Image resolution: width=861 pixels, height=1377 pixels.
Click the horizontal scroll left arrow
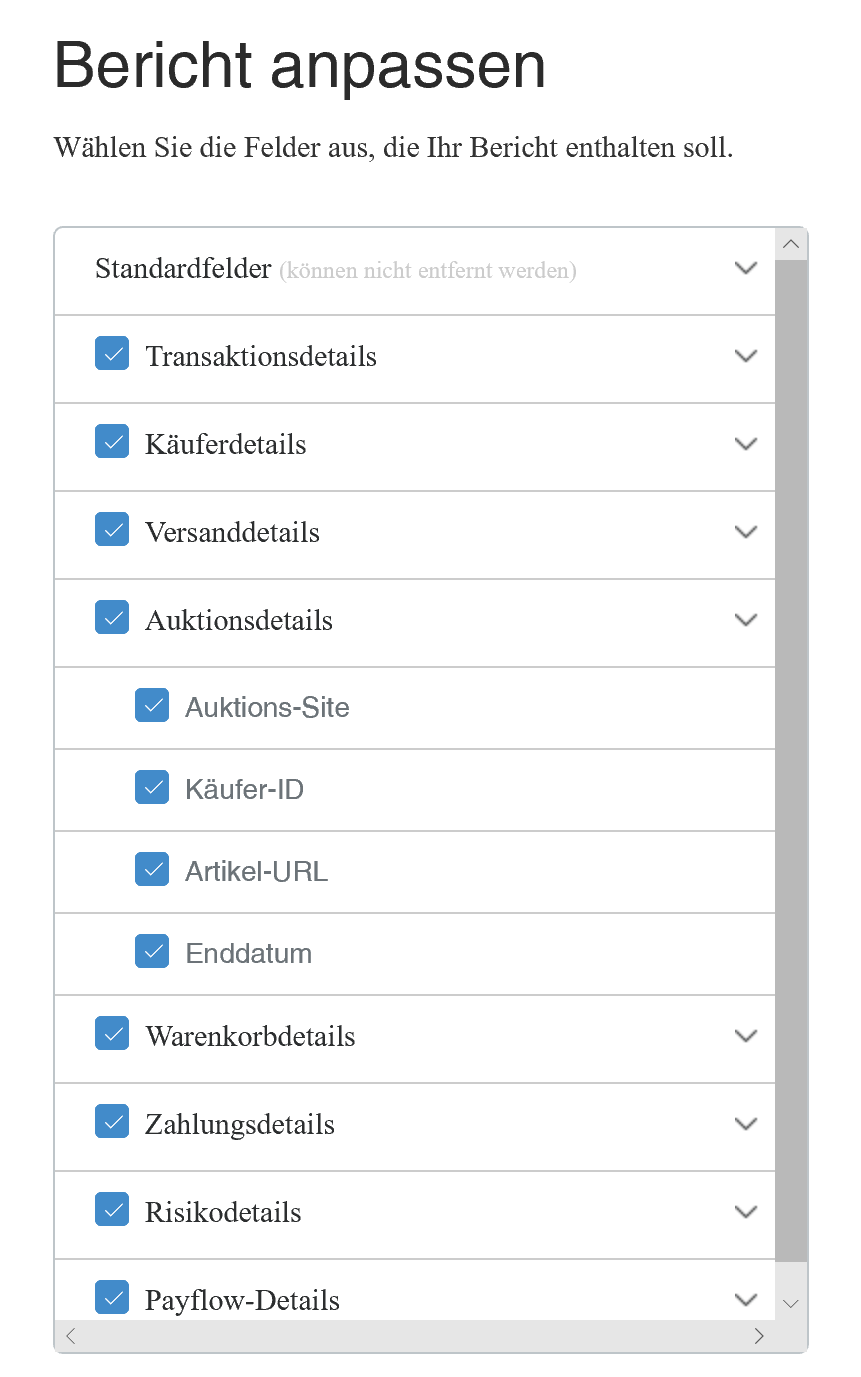click(x=71, y=1336)
